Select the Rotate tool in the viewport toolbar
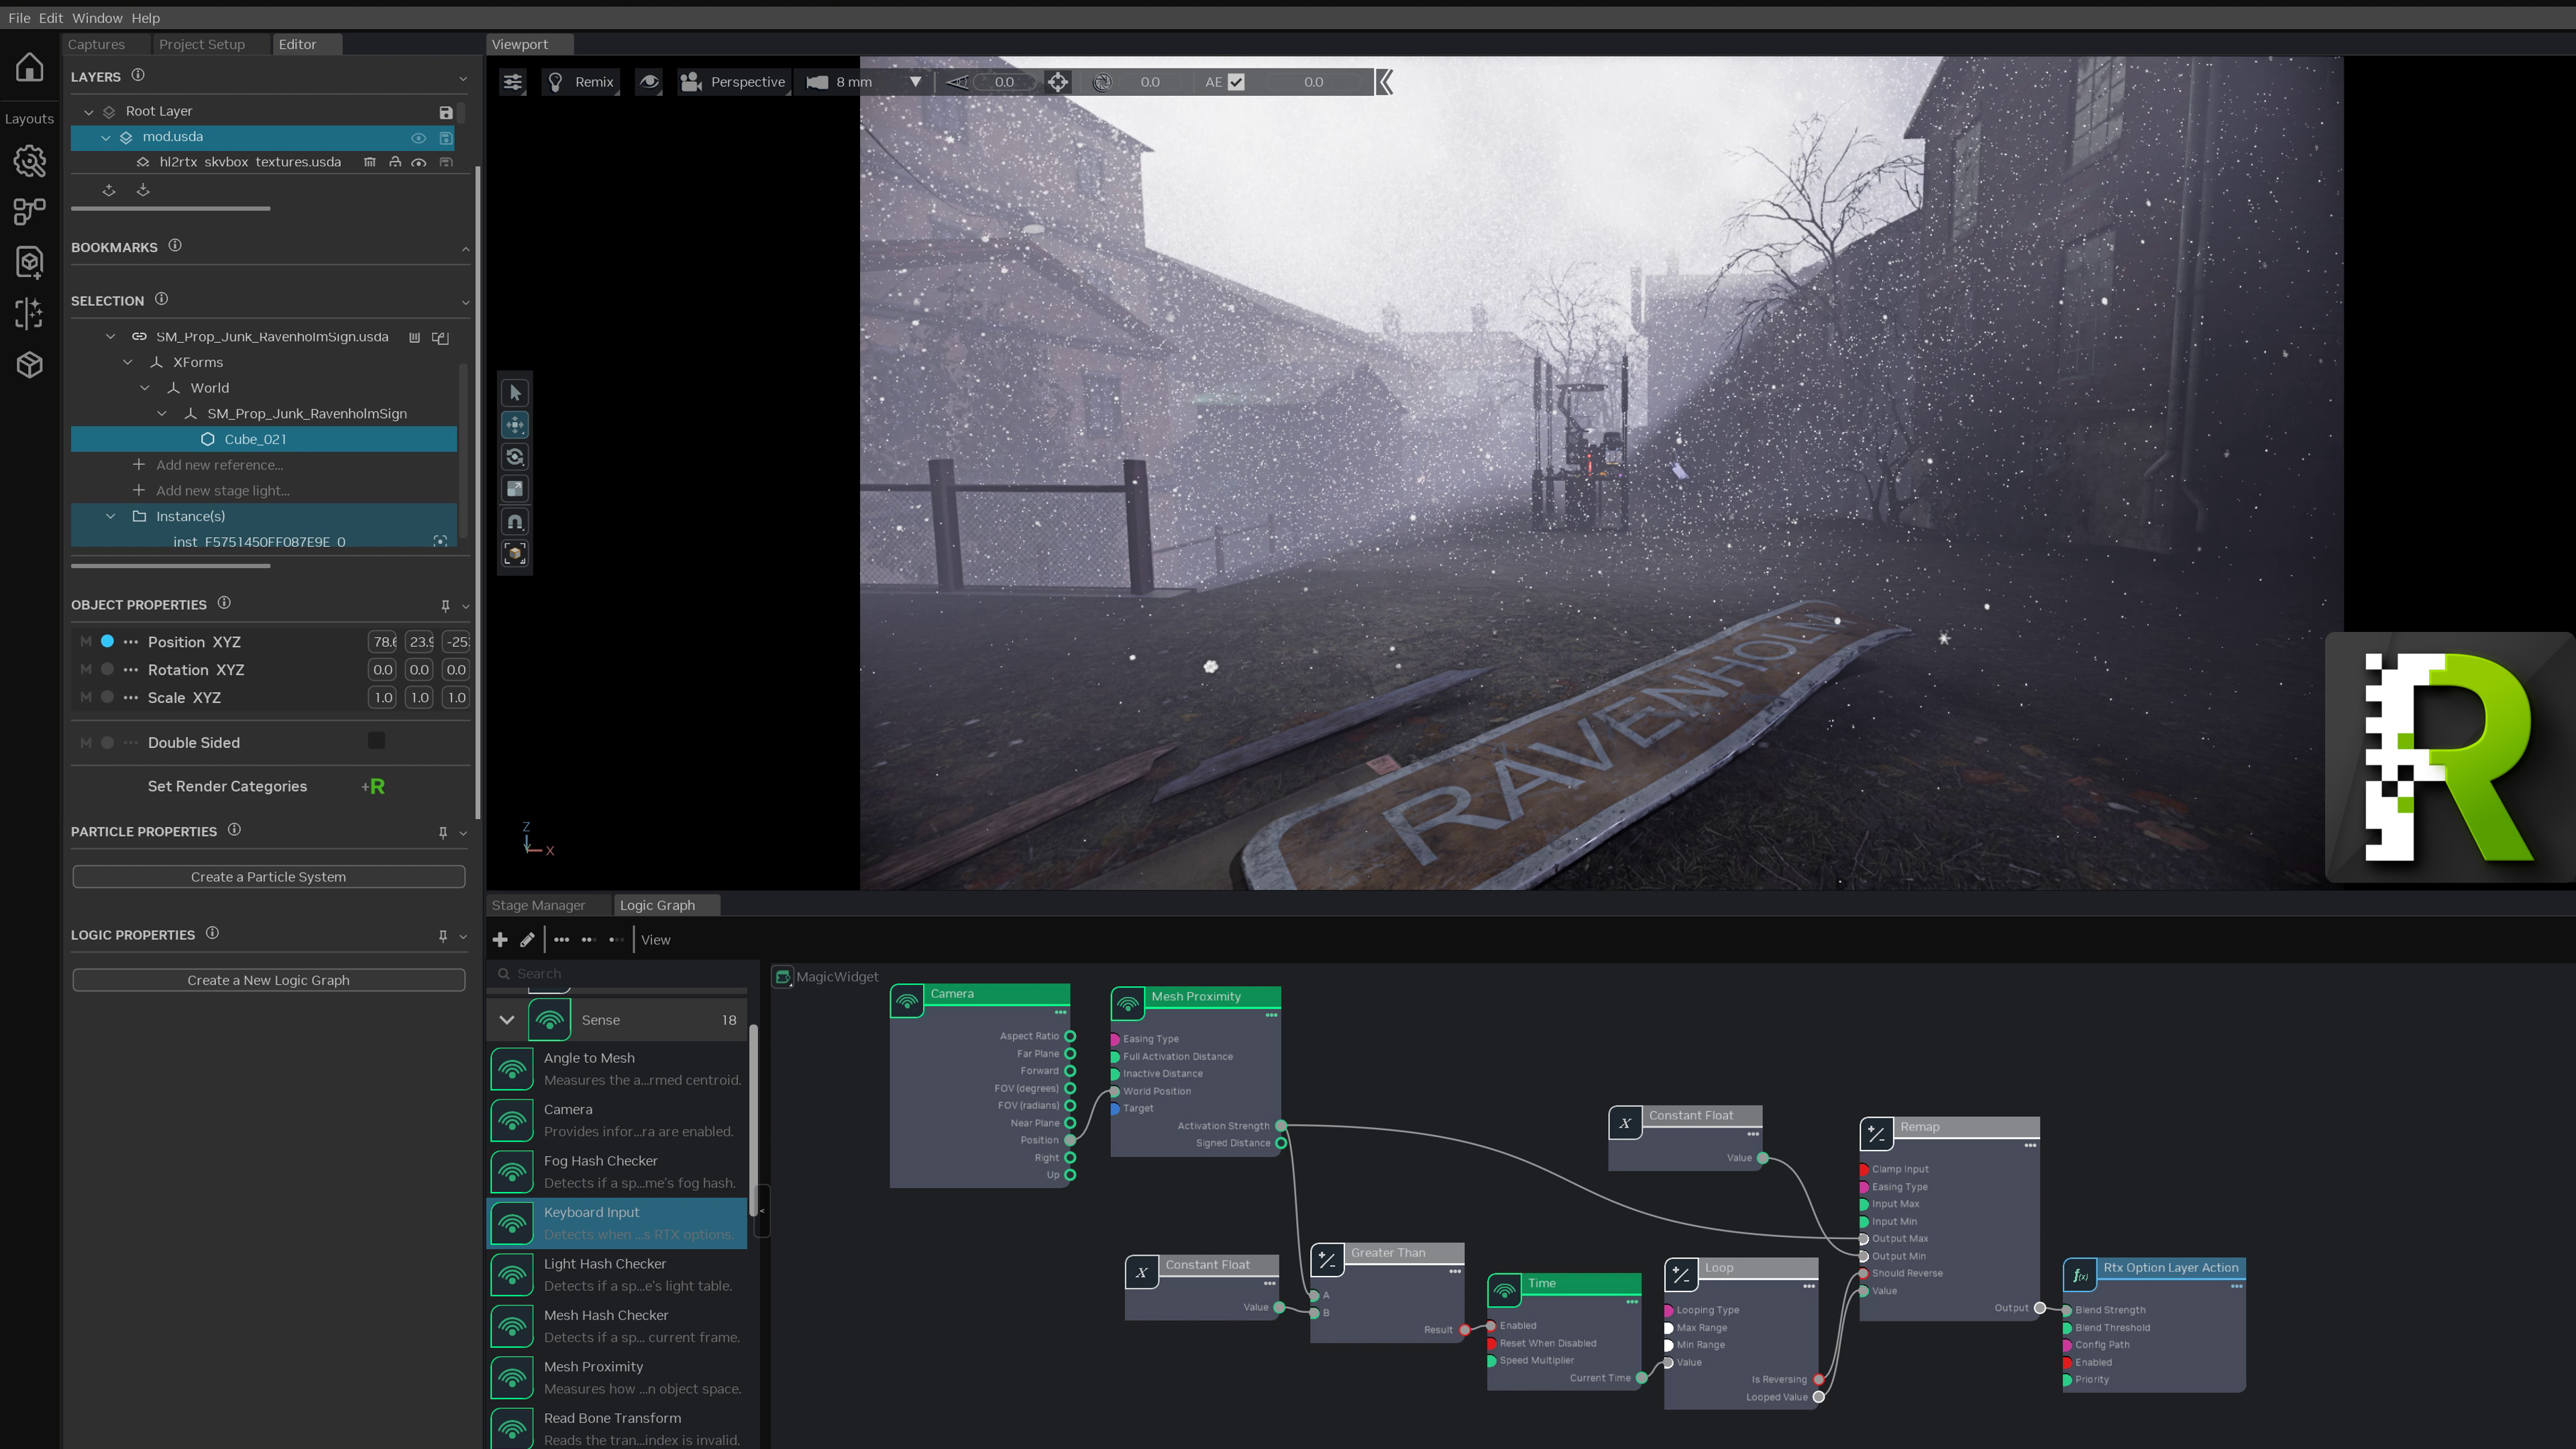The width and height of the screenshot is (2576, 1449). [515, 457]
